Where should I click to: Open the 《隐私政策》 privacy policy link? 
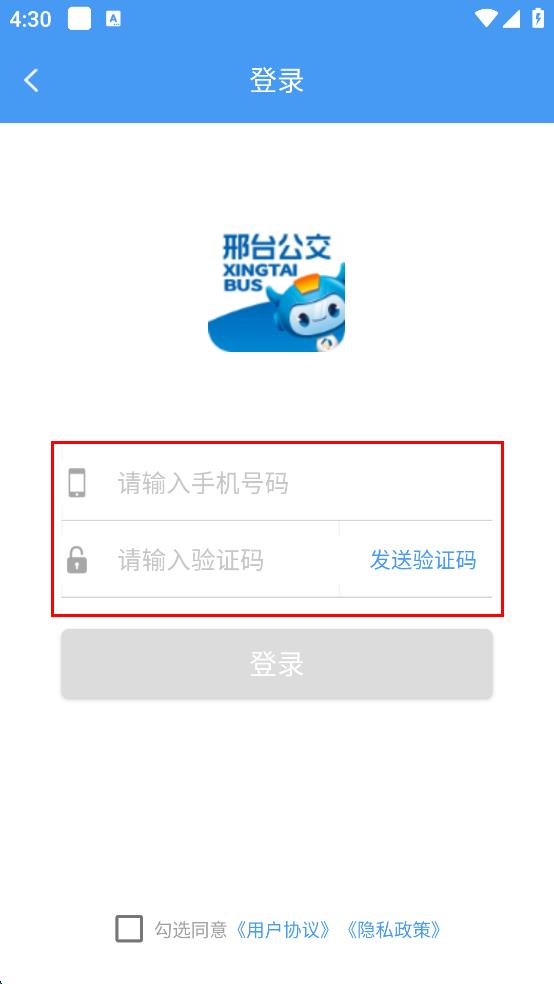pyautogui.click(x=393, y=929)
